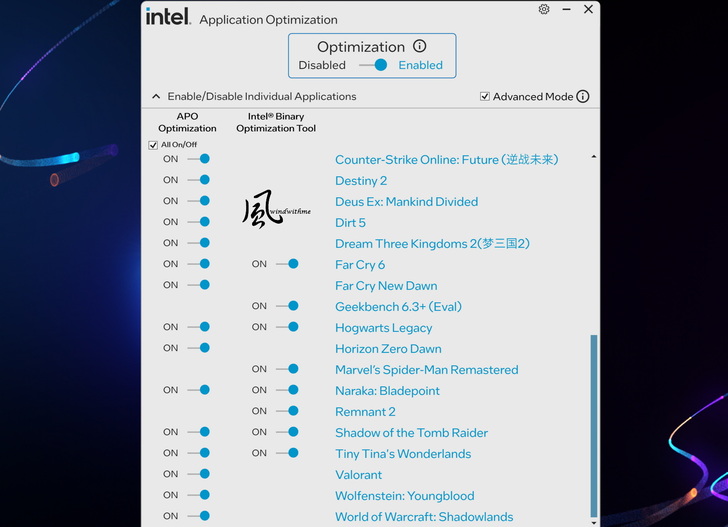
Task: Uncheck the All On/Off checkbox
Action: click(153, 145)
